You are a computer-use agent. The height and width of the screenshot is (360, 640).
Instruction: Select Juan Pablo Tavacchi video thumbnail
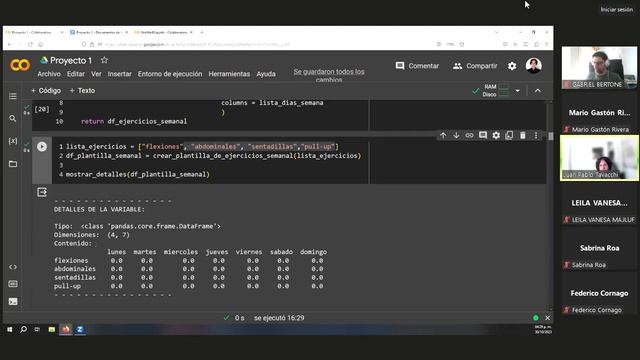(599, 158)
